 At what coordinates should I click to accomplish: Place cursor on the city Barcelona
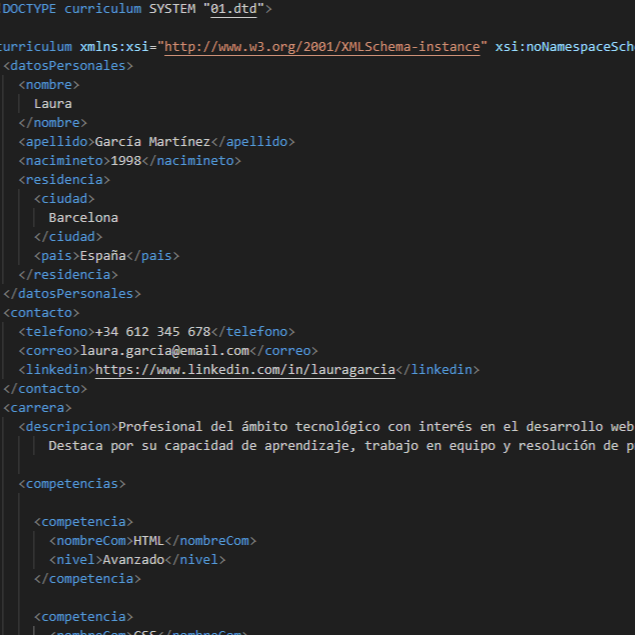pyautogui.click(x=83, y=218)
